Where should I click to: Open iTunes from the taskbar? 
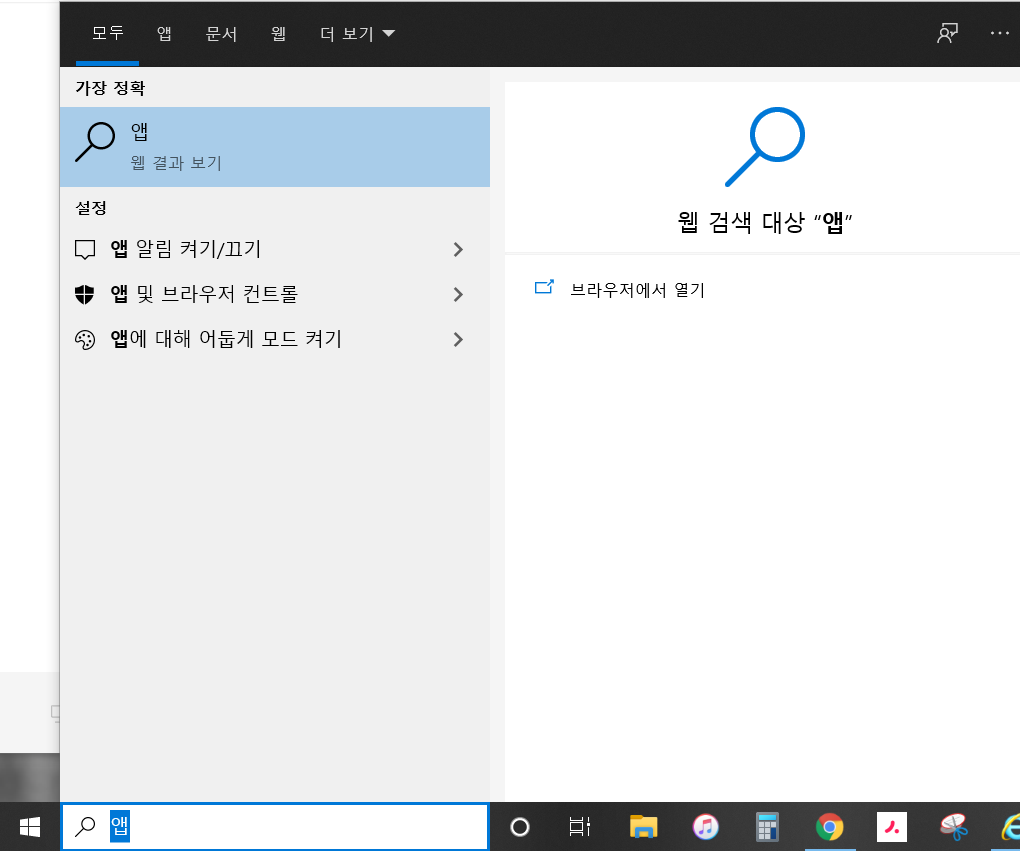point(706,827)
